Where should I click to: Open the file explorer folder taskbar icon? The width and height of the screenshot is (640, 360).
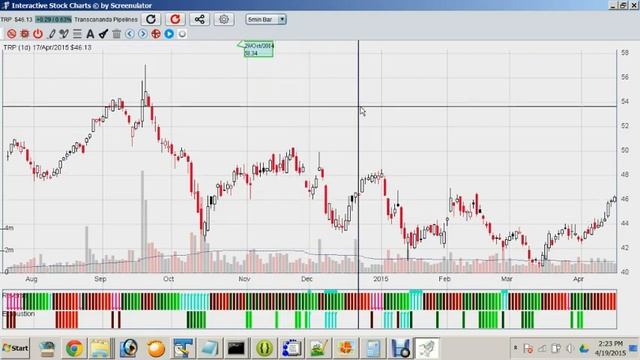point(101,349)
